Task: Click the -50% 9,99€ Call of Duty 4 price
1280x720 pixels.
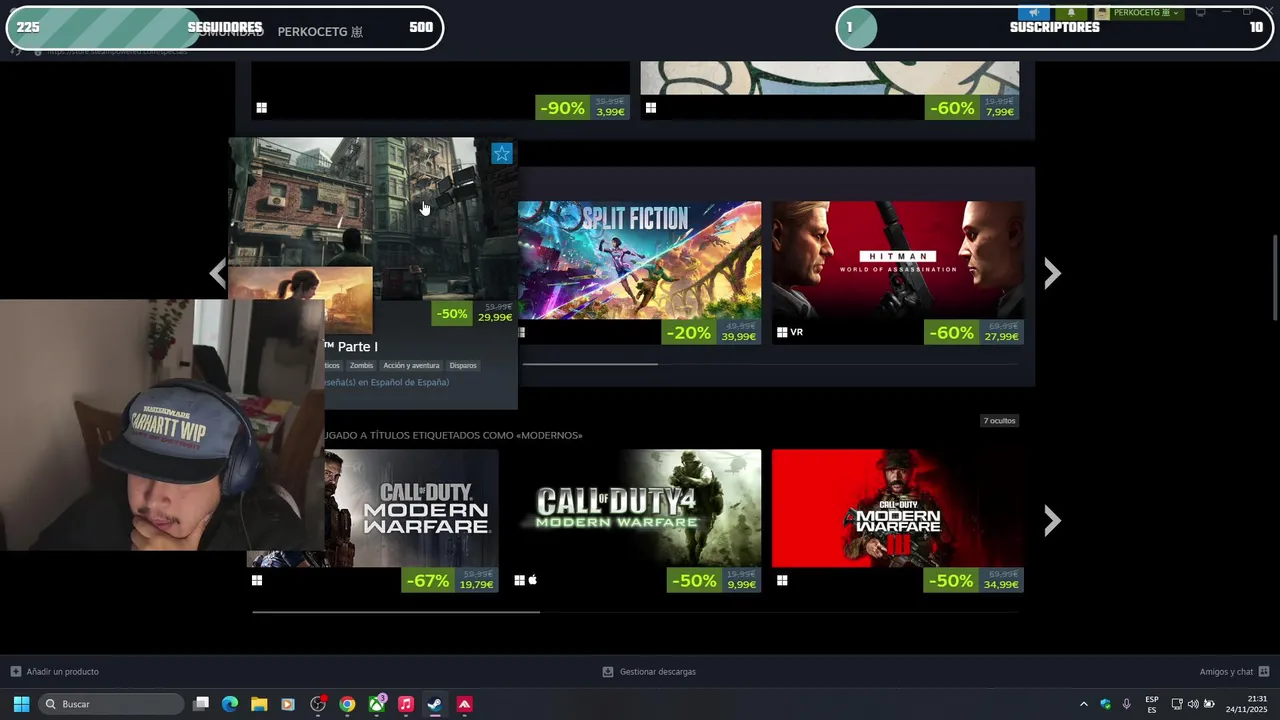Action: coord(714,580)
